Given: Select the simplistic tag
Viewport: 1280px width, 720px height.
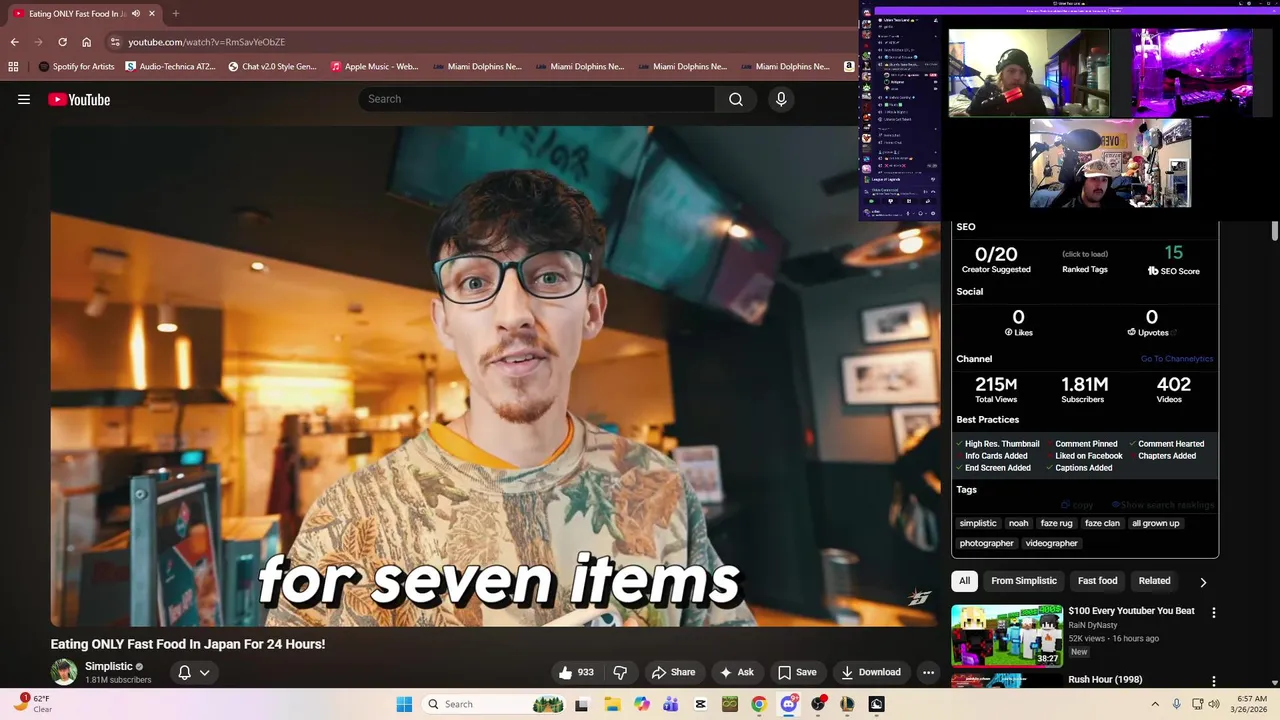Looking at the screenshot, I should click(978, 523).
